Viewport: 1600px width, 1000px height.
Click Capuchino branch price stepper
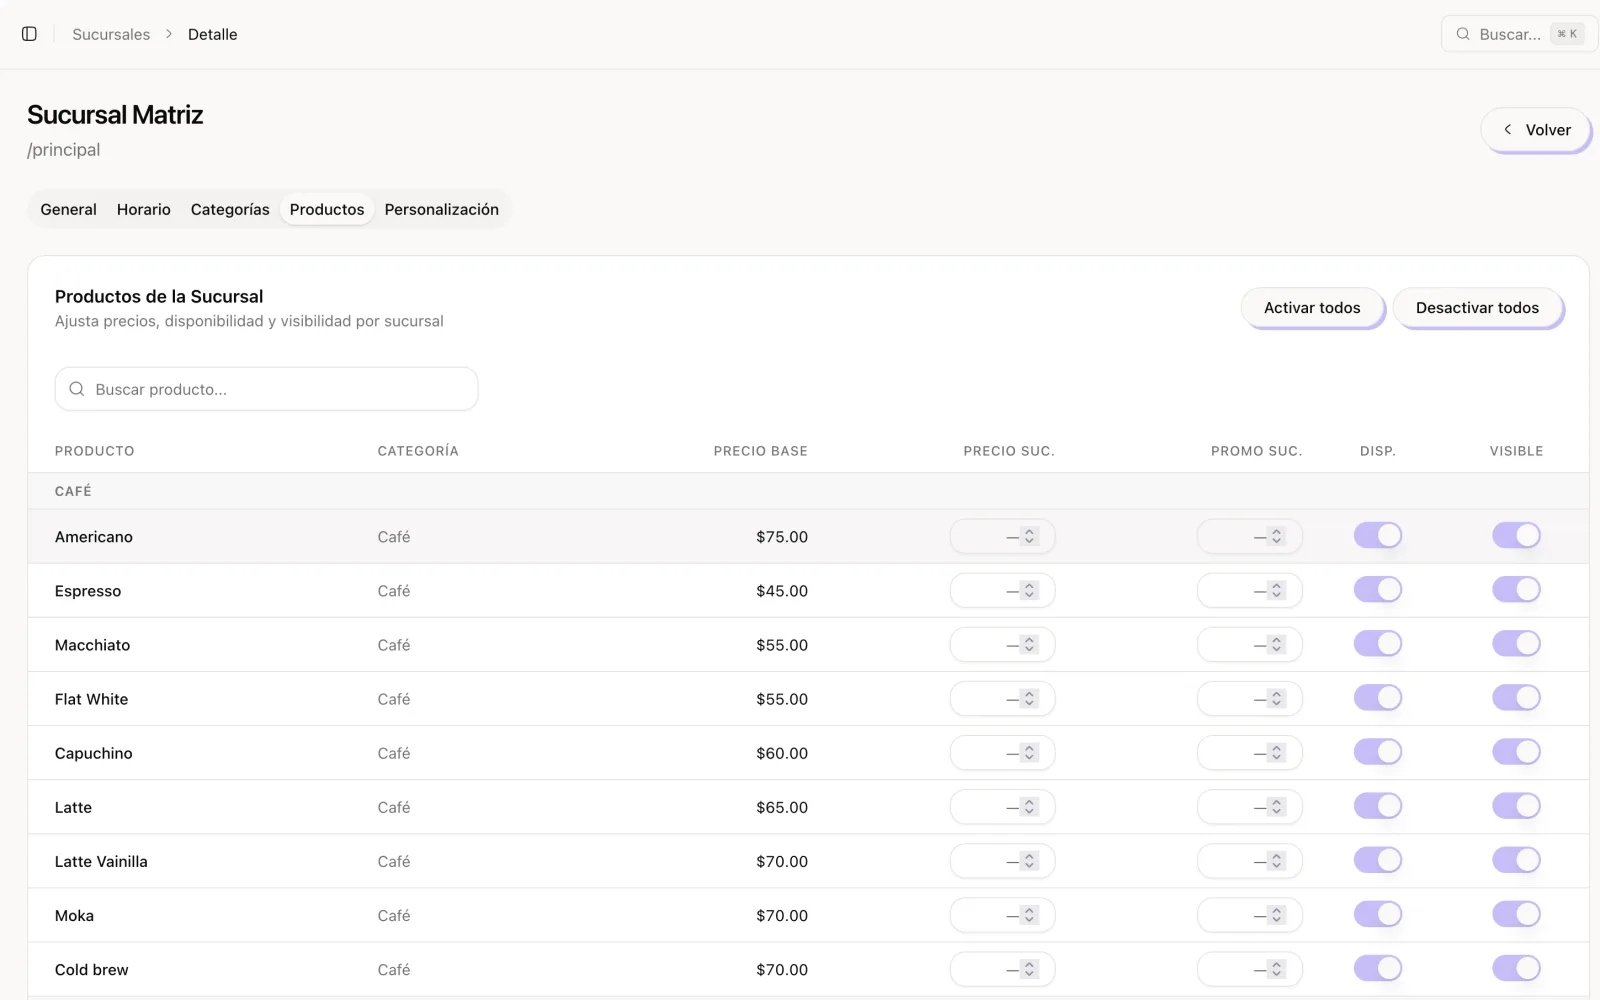click(1029, 753)
